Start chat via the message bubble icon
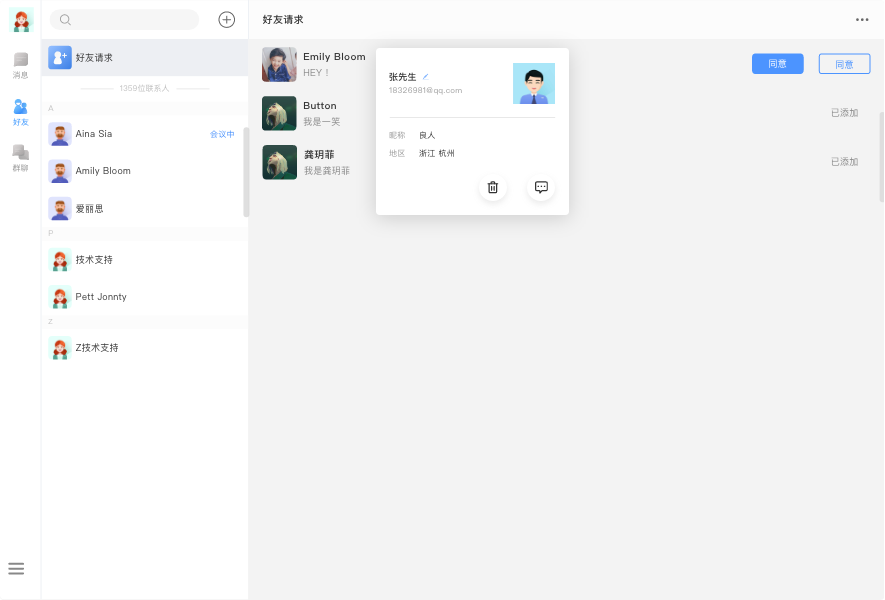Image resolution: width=885 pixels, height=600 pixels. [541, 187]
